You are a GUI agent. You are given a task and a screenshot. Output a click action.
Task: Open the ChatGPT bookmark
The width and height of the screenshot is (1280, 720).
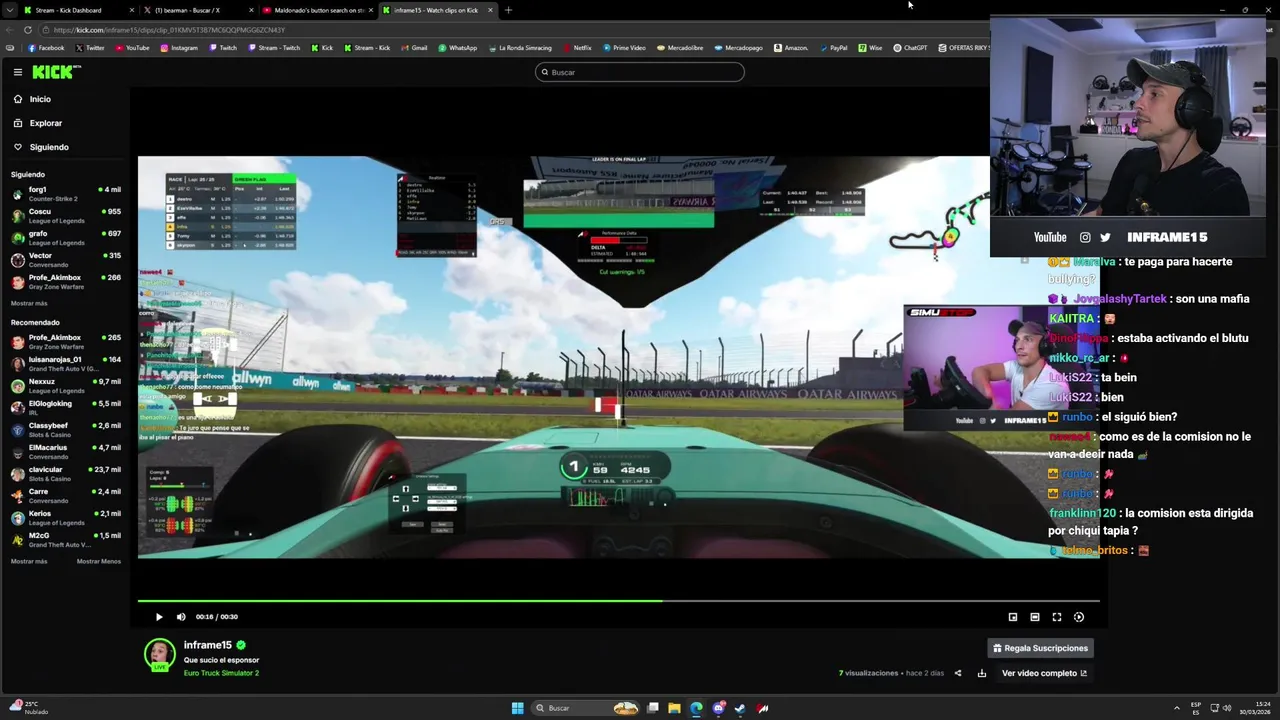click(x=910, y=48)
